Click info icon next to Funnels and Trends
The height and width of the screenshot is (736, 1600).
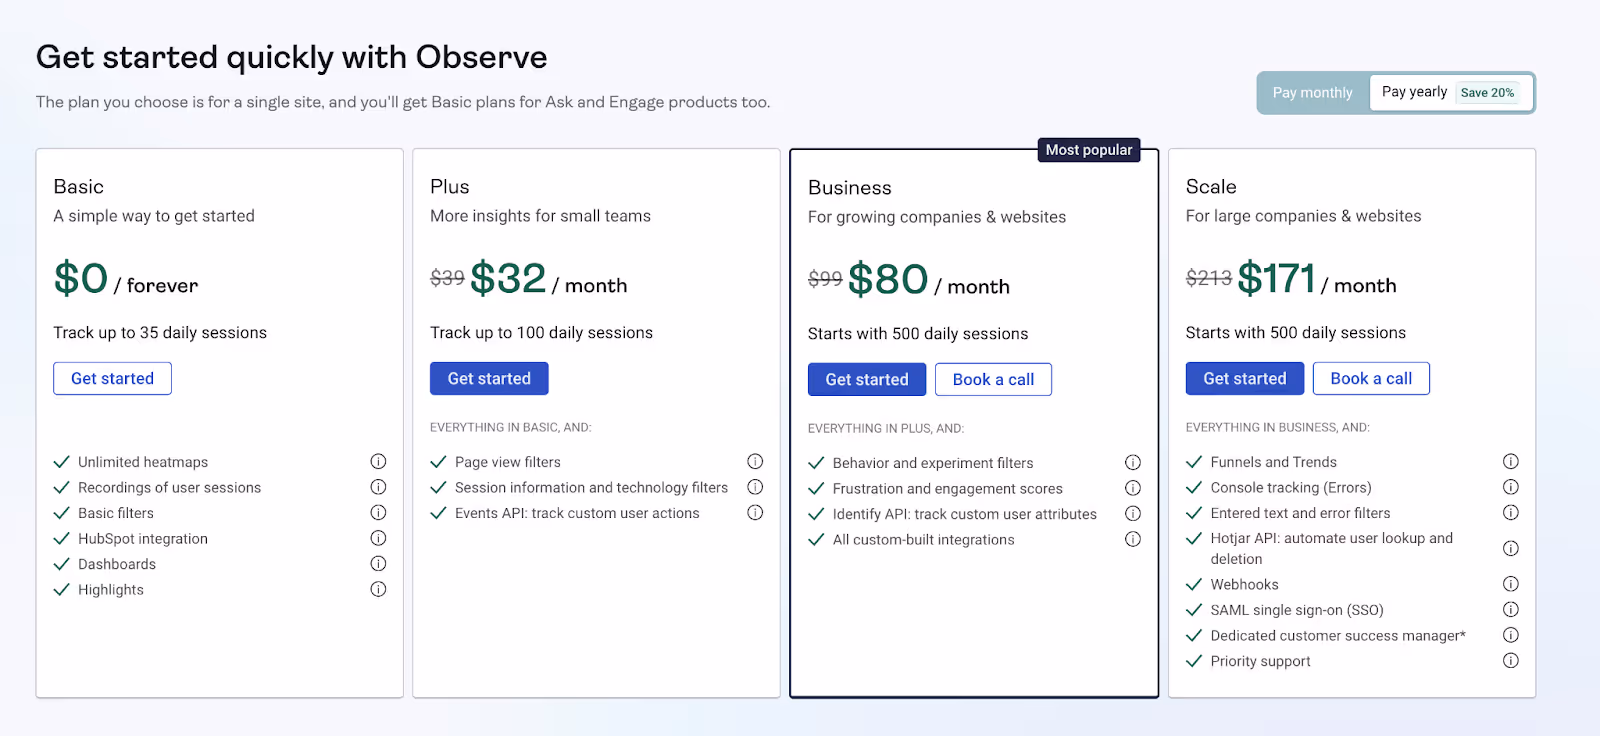tap(1511, 461)
